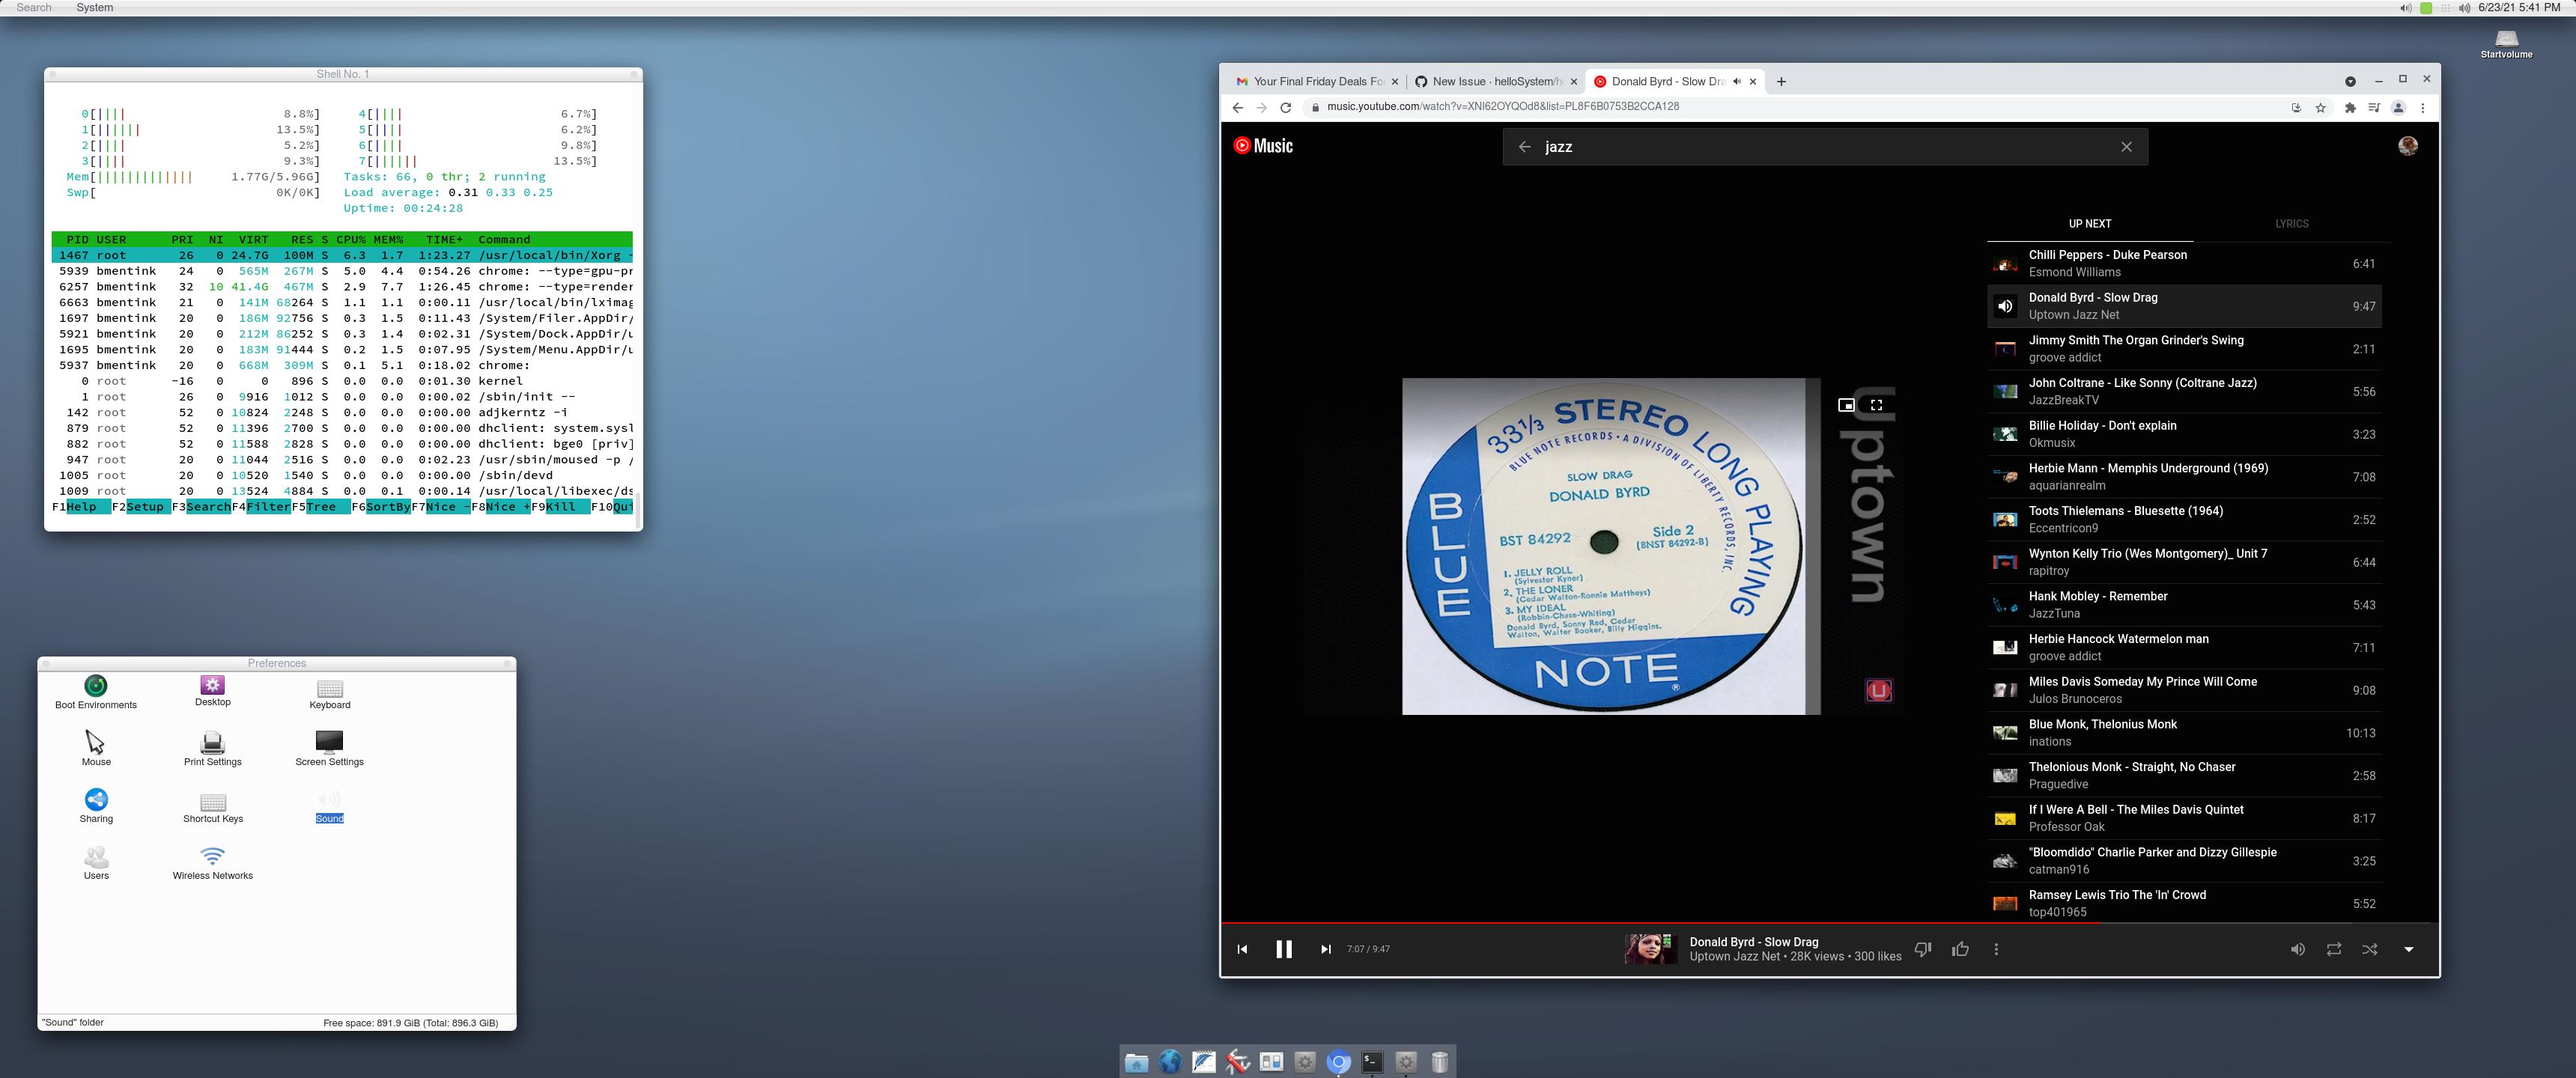Viewport: 2576px width, 1078px height.
Task: Open System menu in top bar
Action: 94,7
